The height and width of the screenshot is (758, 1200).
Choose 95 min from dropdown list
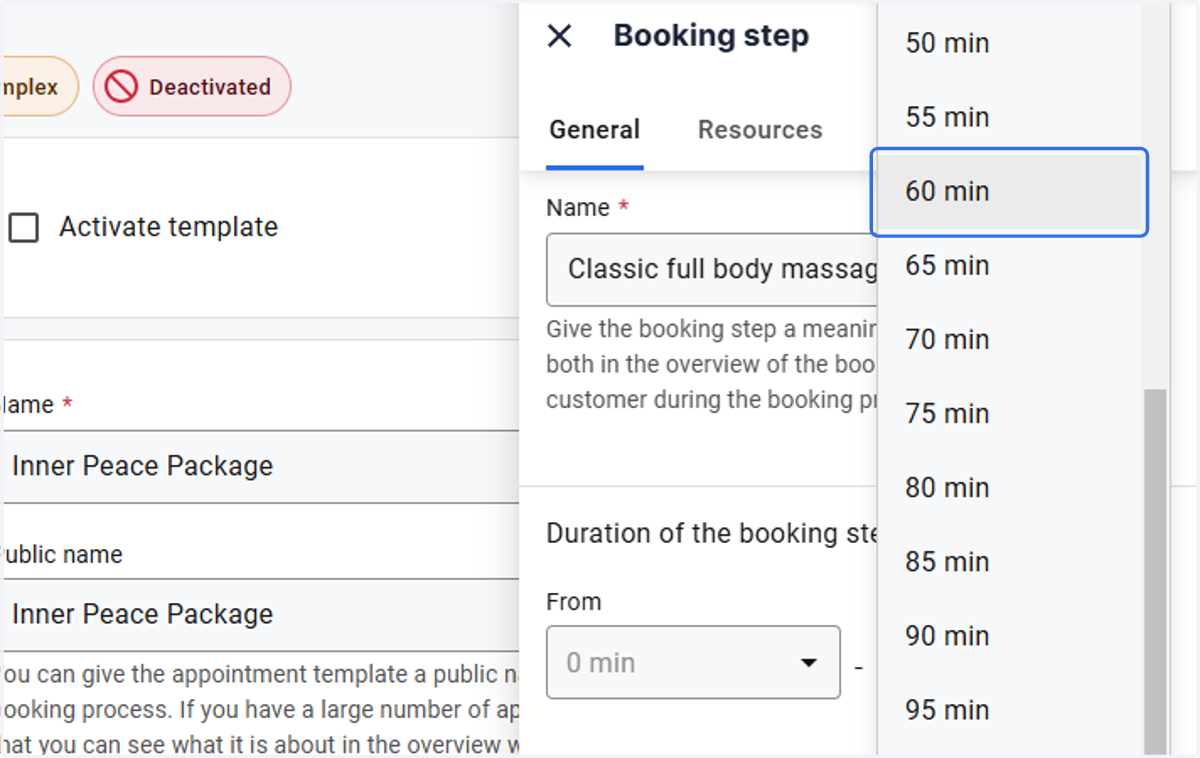(1010, 709)
